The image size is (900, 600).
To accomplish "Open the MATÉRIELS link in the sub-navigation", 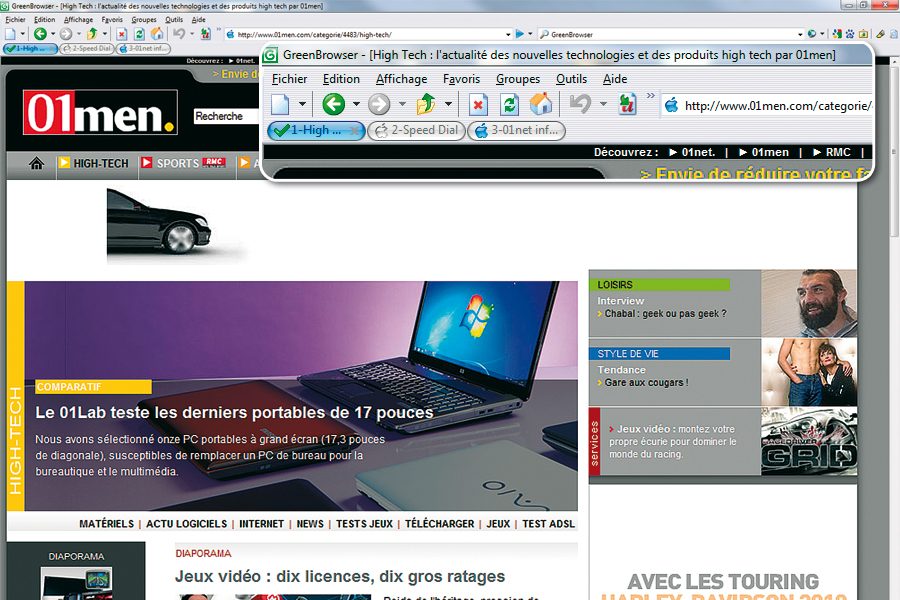I will [x=106, y=524].
